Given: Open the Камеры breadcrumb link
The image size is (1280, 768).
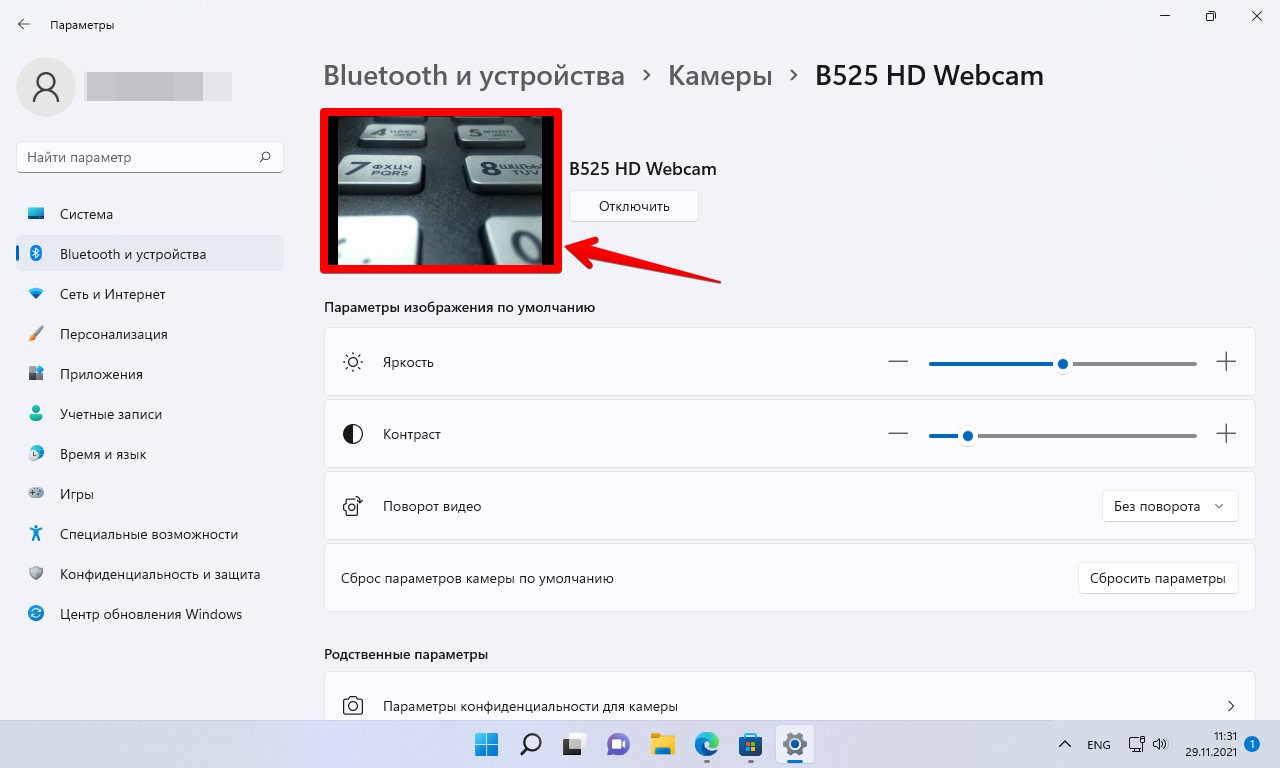Looking at the screenshot, I should (x=720, y=75).
